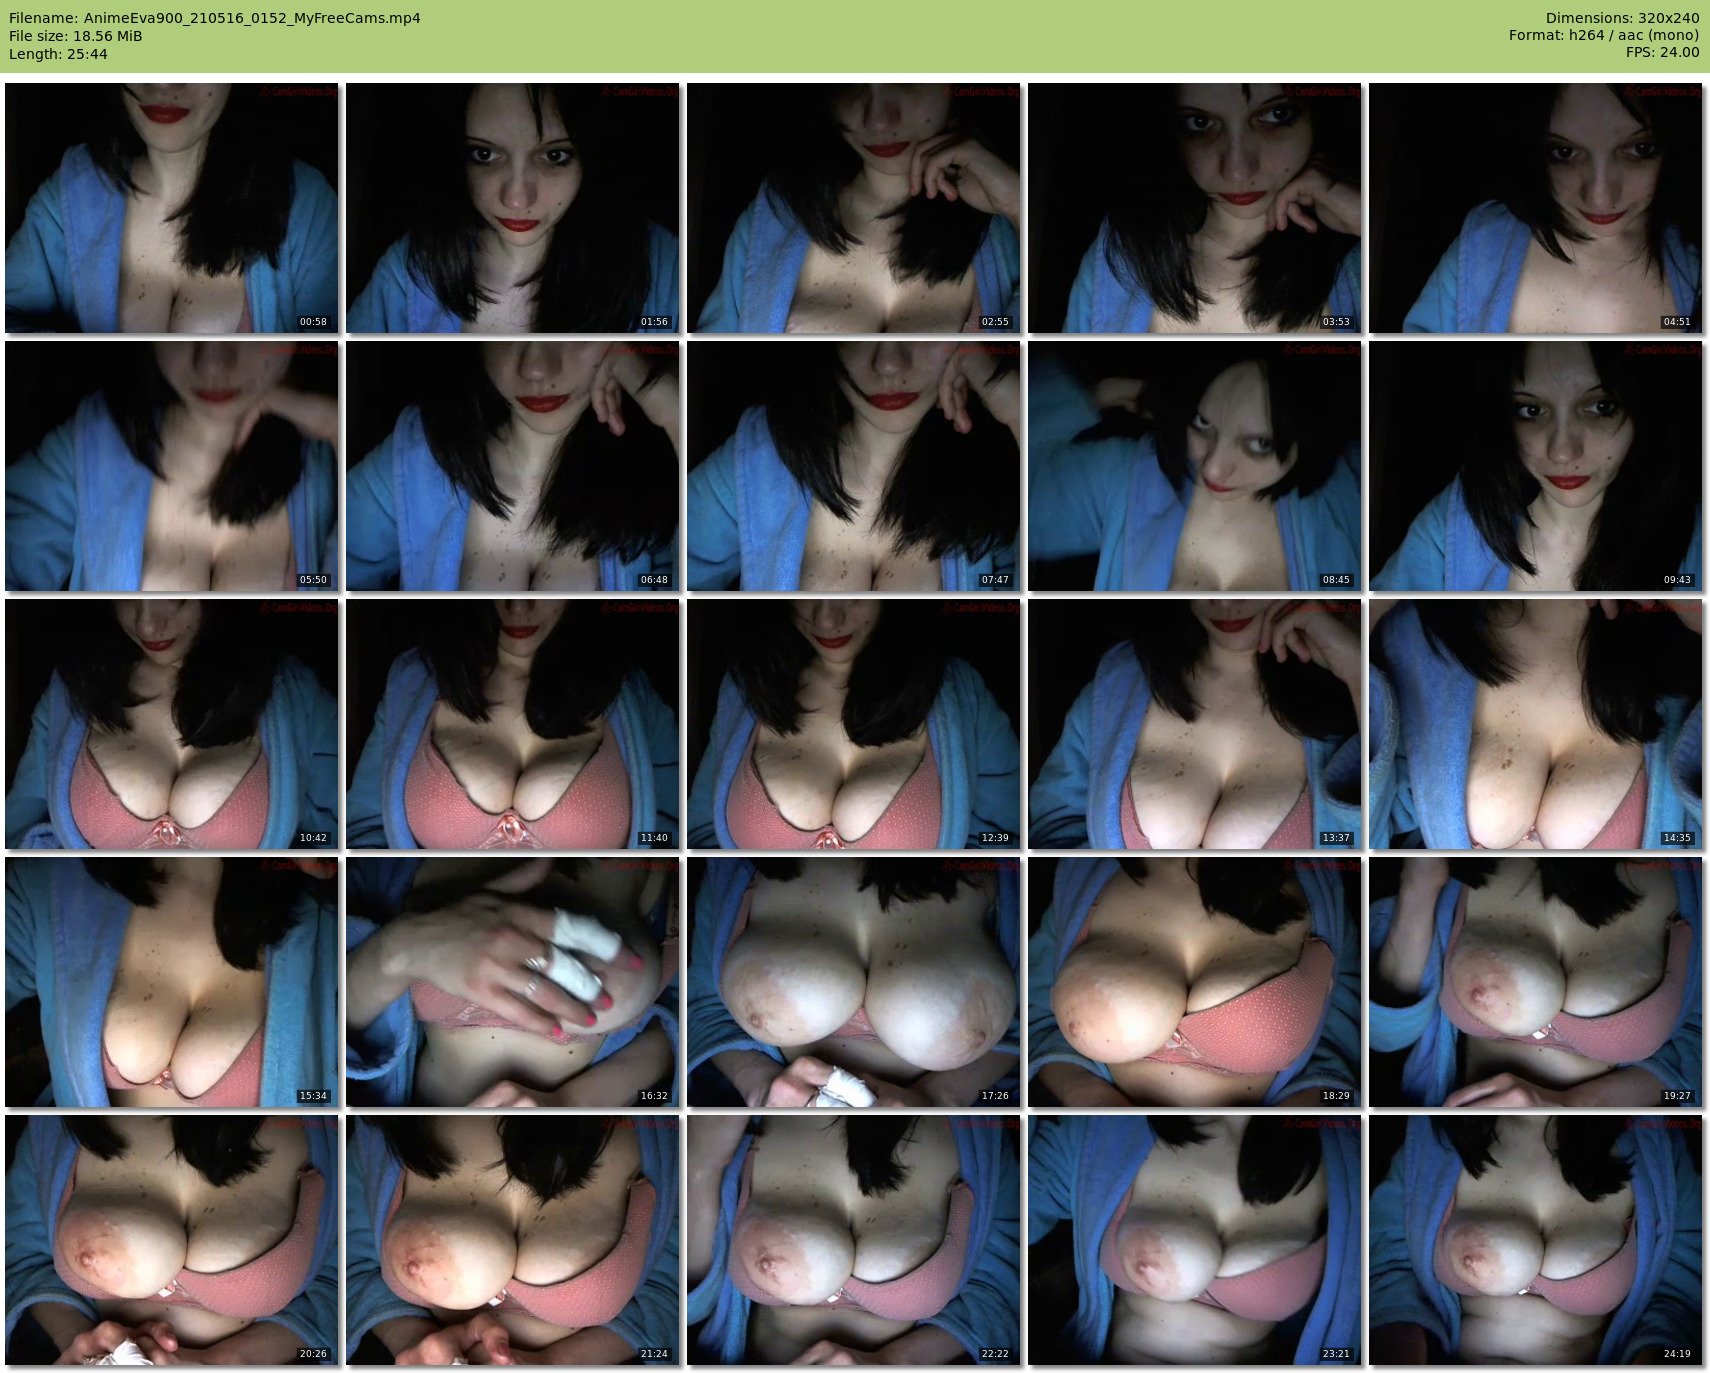Viewport: 1710px width, 1373px height.
Task: Select the thumbnail stamped 12:39
Action: pyautogui.click(x=854, y=724)
